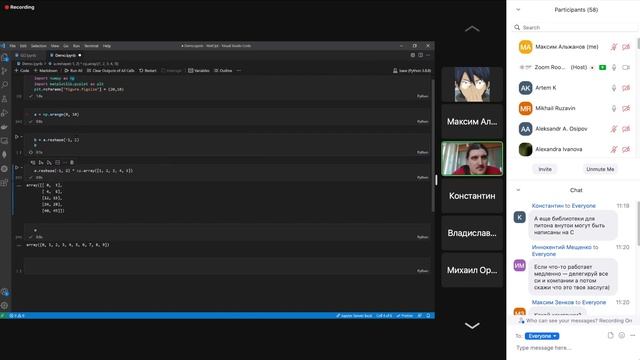The height and width of the screenshot is (360, 640).
Task: Open Docker whale icon in activity bar
Action: click(5, 127)
